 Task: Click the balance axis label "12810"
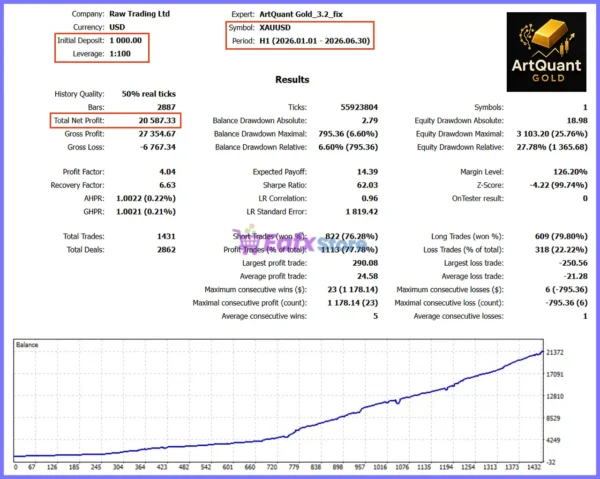coord(555,396)
